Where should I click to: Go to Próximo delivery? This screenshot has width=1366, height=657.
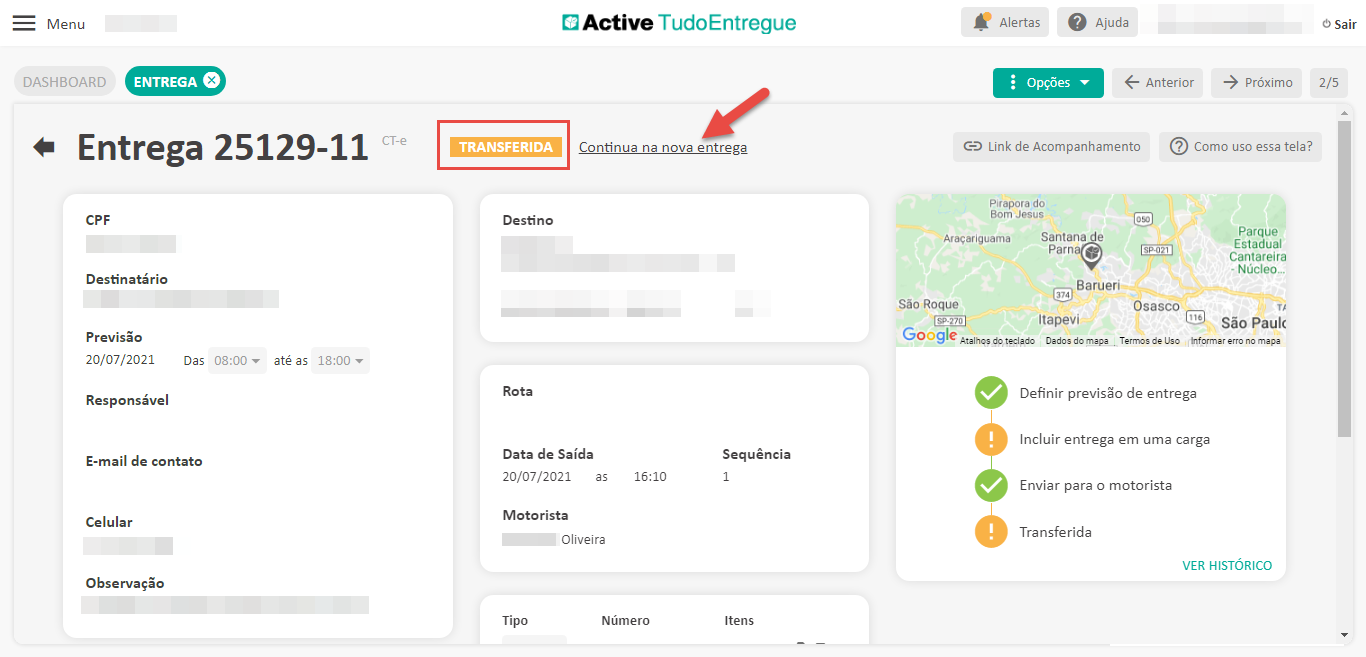1257,83
